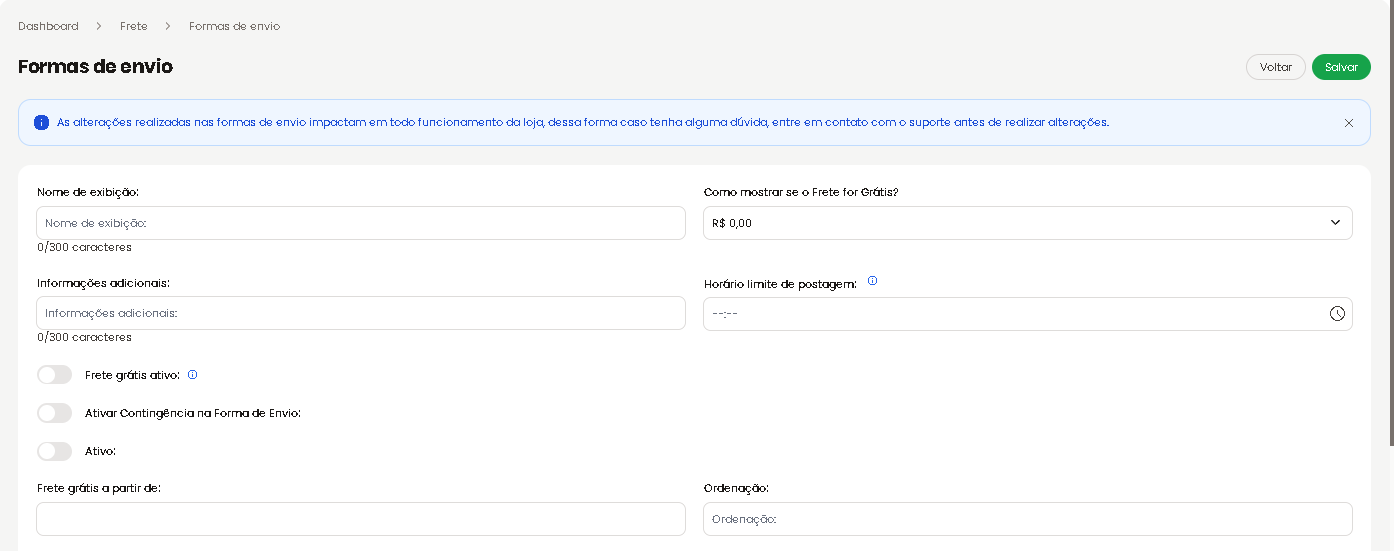Switch on the Ativo toggle
This screenshot has width=1394, height=551.
(x=54, y=451)
